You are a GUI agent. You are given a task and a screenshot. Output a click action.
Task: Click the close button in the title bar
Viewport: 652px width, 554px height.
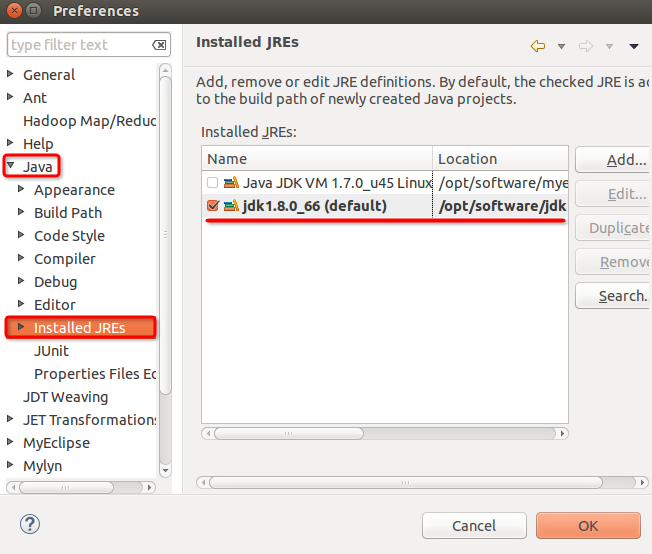pos(13,12)
